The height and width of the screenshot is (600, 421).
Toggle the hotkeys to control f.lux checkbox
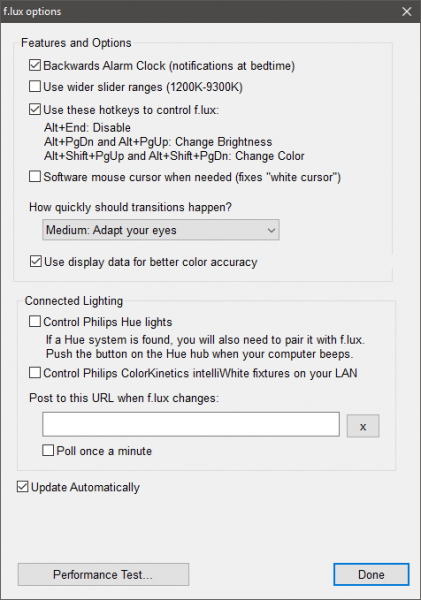pyautogui.click(x=35, y=110)
